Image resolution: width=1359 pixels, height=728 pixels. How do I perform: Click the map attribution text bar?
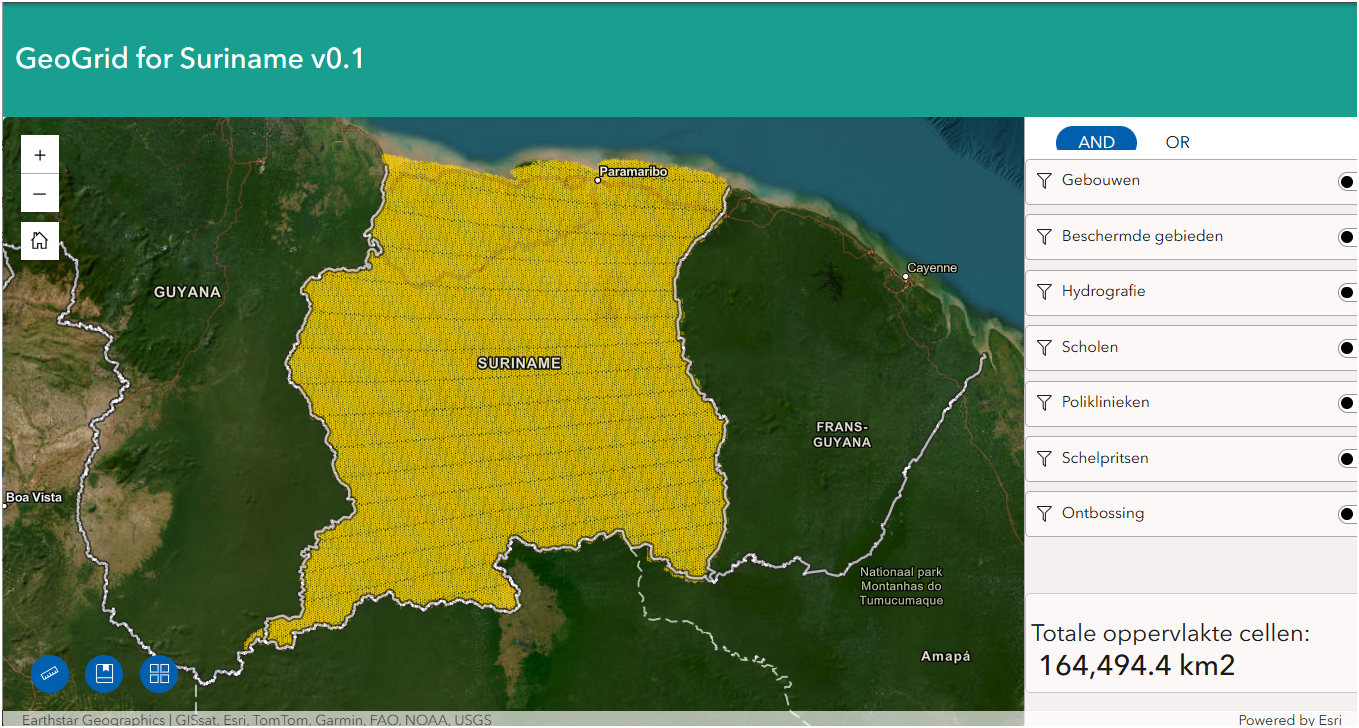tap(257, 720)
